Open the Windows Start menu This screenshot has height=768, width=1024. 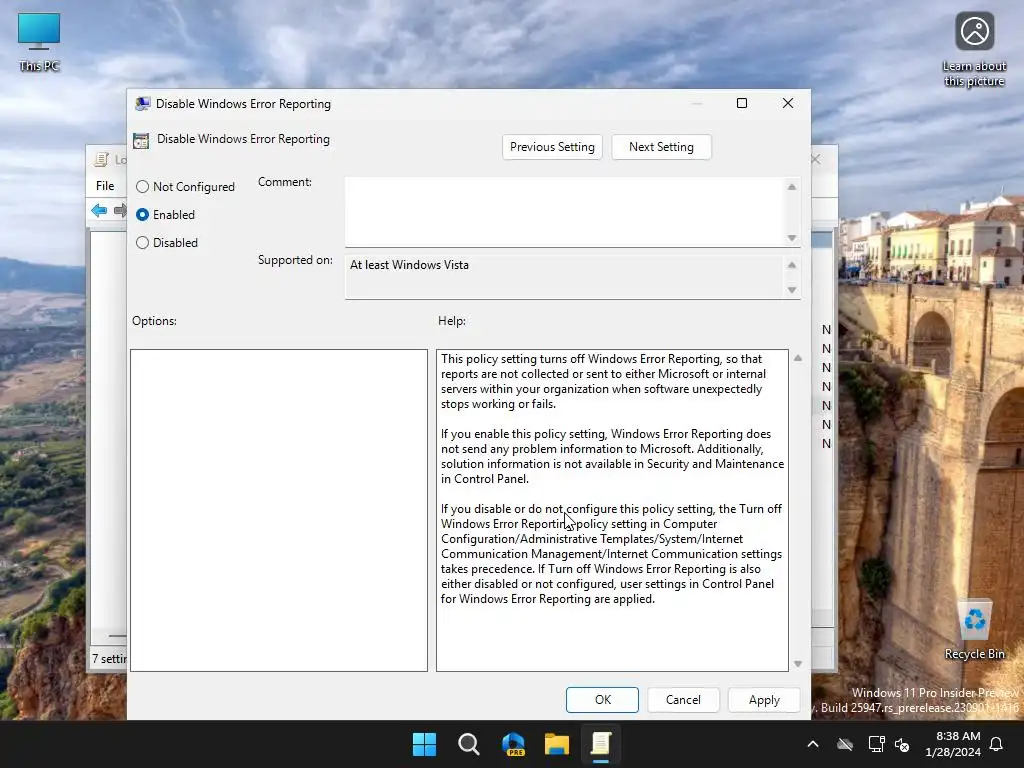pyautogui.click(x=424, y=744)
